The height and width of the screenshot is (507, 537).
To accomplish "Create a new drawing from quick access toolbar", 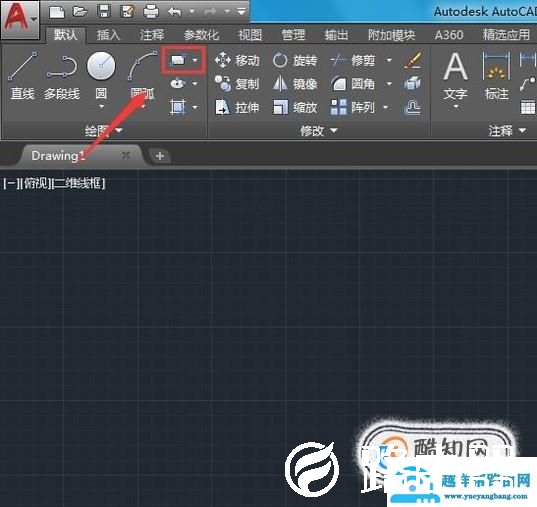I will (x=57, y=12).
